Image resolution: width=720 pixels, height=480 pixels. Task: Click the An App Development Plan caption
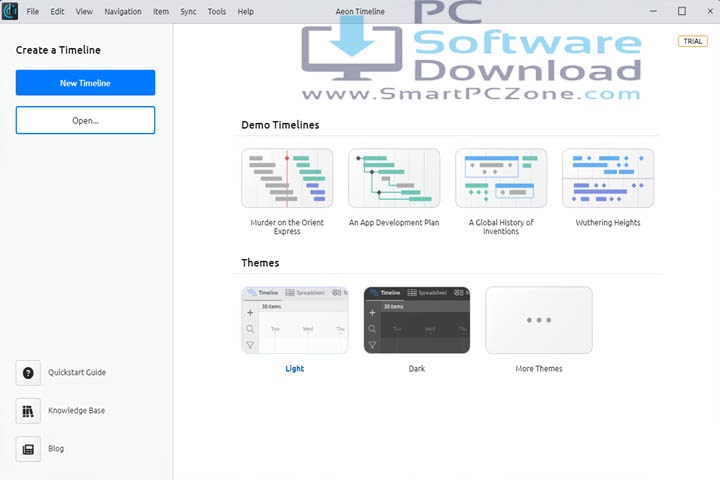pyautogui.click(x=394, y=222)
